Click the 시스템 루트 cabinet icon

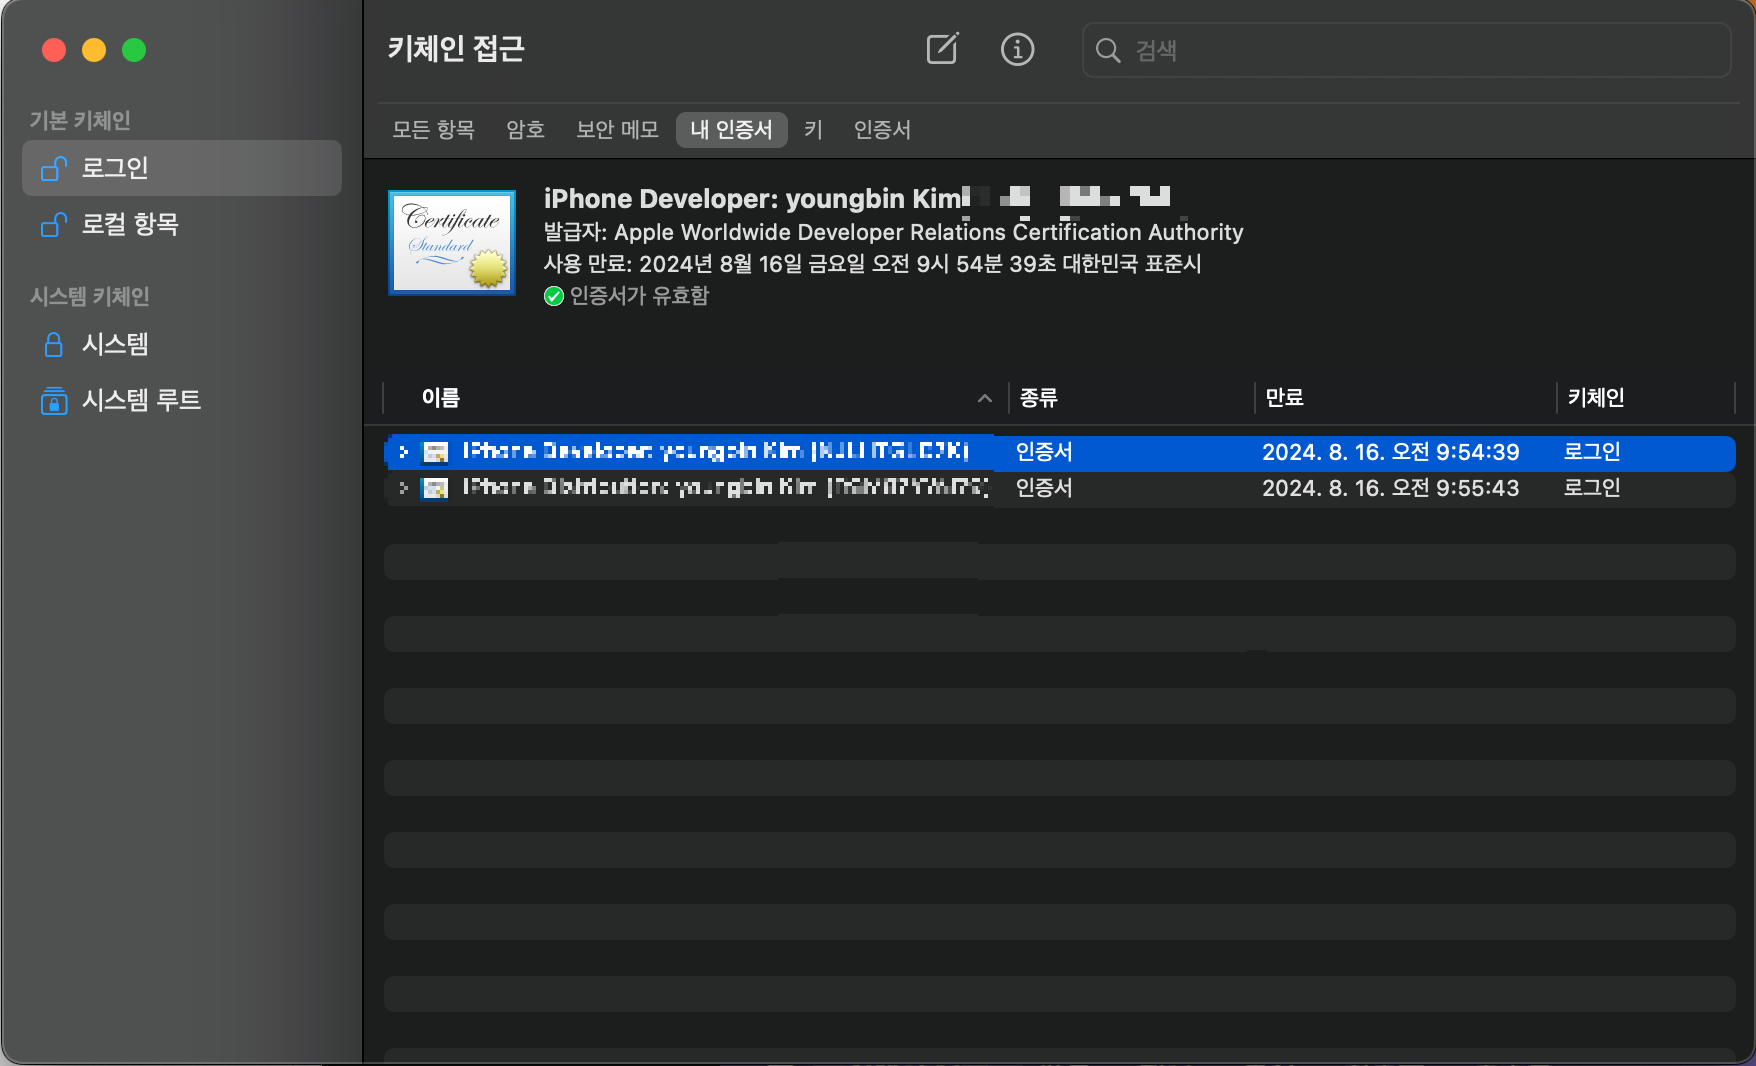tap(54, 400)
